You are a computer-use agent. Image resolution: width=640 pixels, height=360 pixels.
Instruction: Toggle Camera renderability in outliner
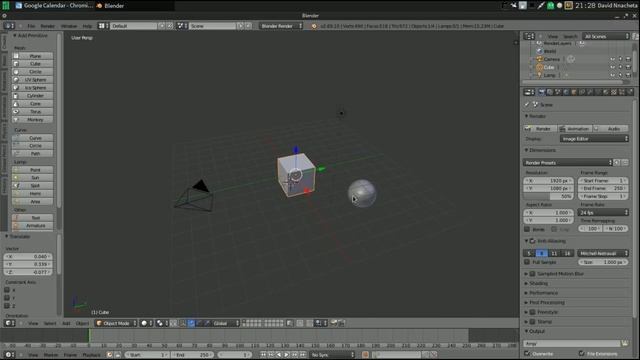(x=628, y=59)
